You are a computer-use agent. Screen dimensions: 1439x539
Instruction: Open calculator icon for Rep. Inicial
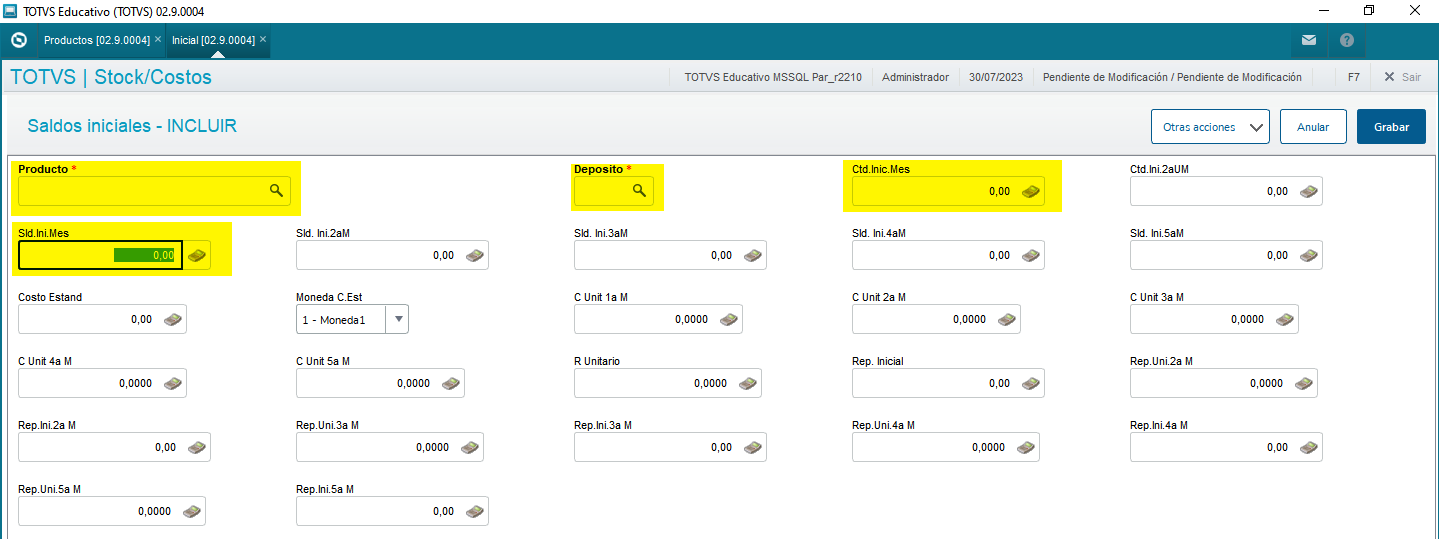point(1031,383)
